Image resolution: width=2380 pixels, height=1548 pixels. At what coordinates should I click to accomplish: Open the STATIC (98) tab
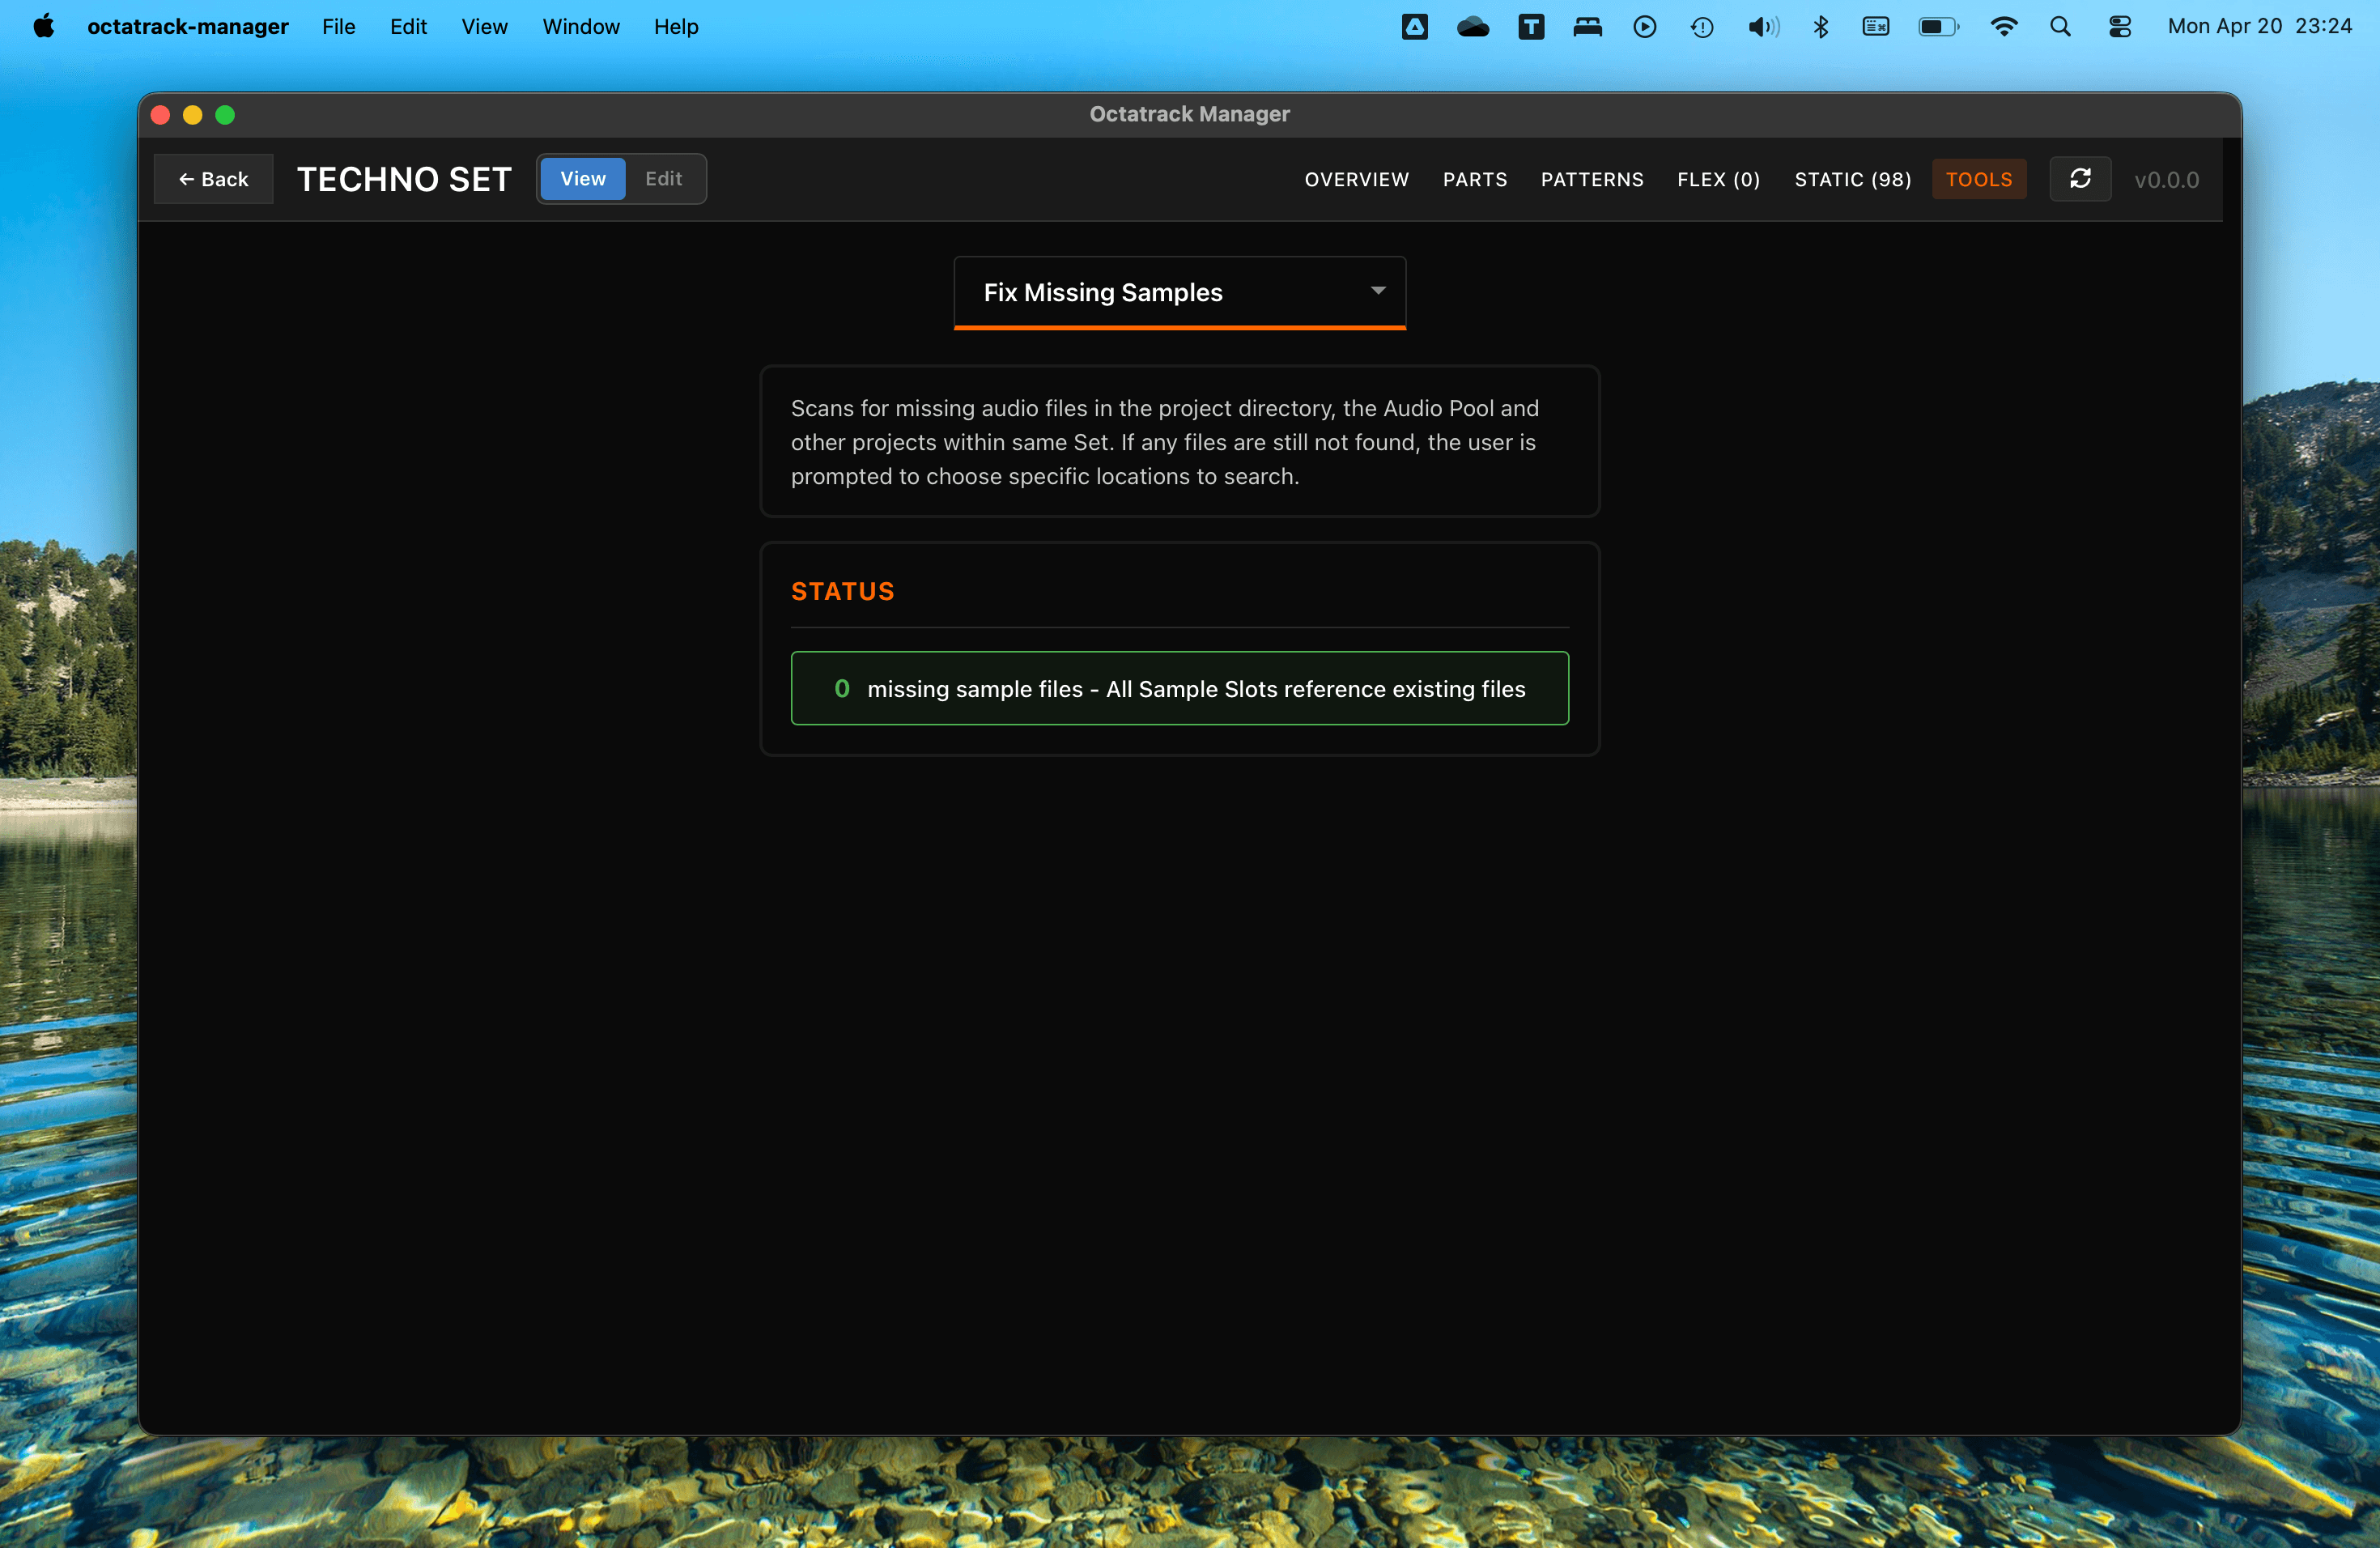point(1852,180)
